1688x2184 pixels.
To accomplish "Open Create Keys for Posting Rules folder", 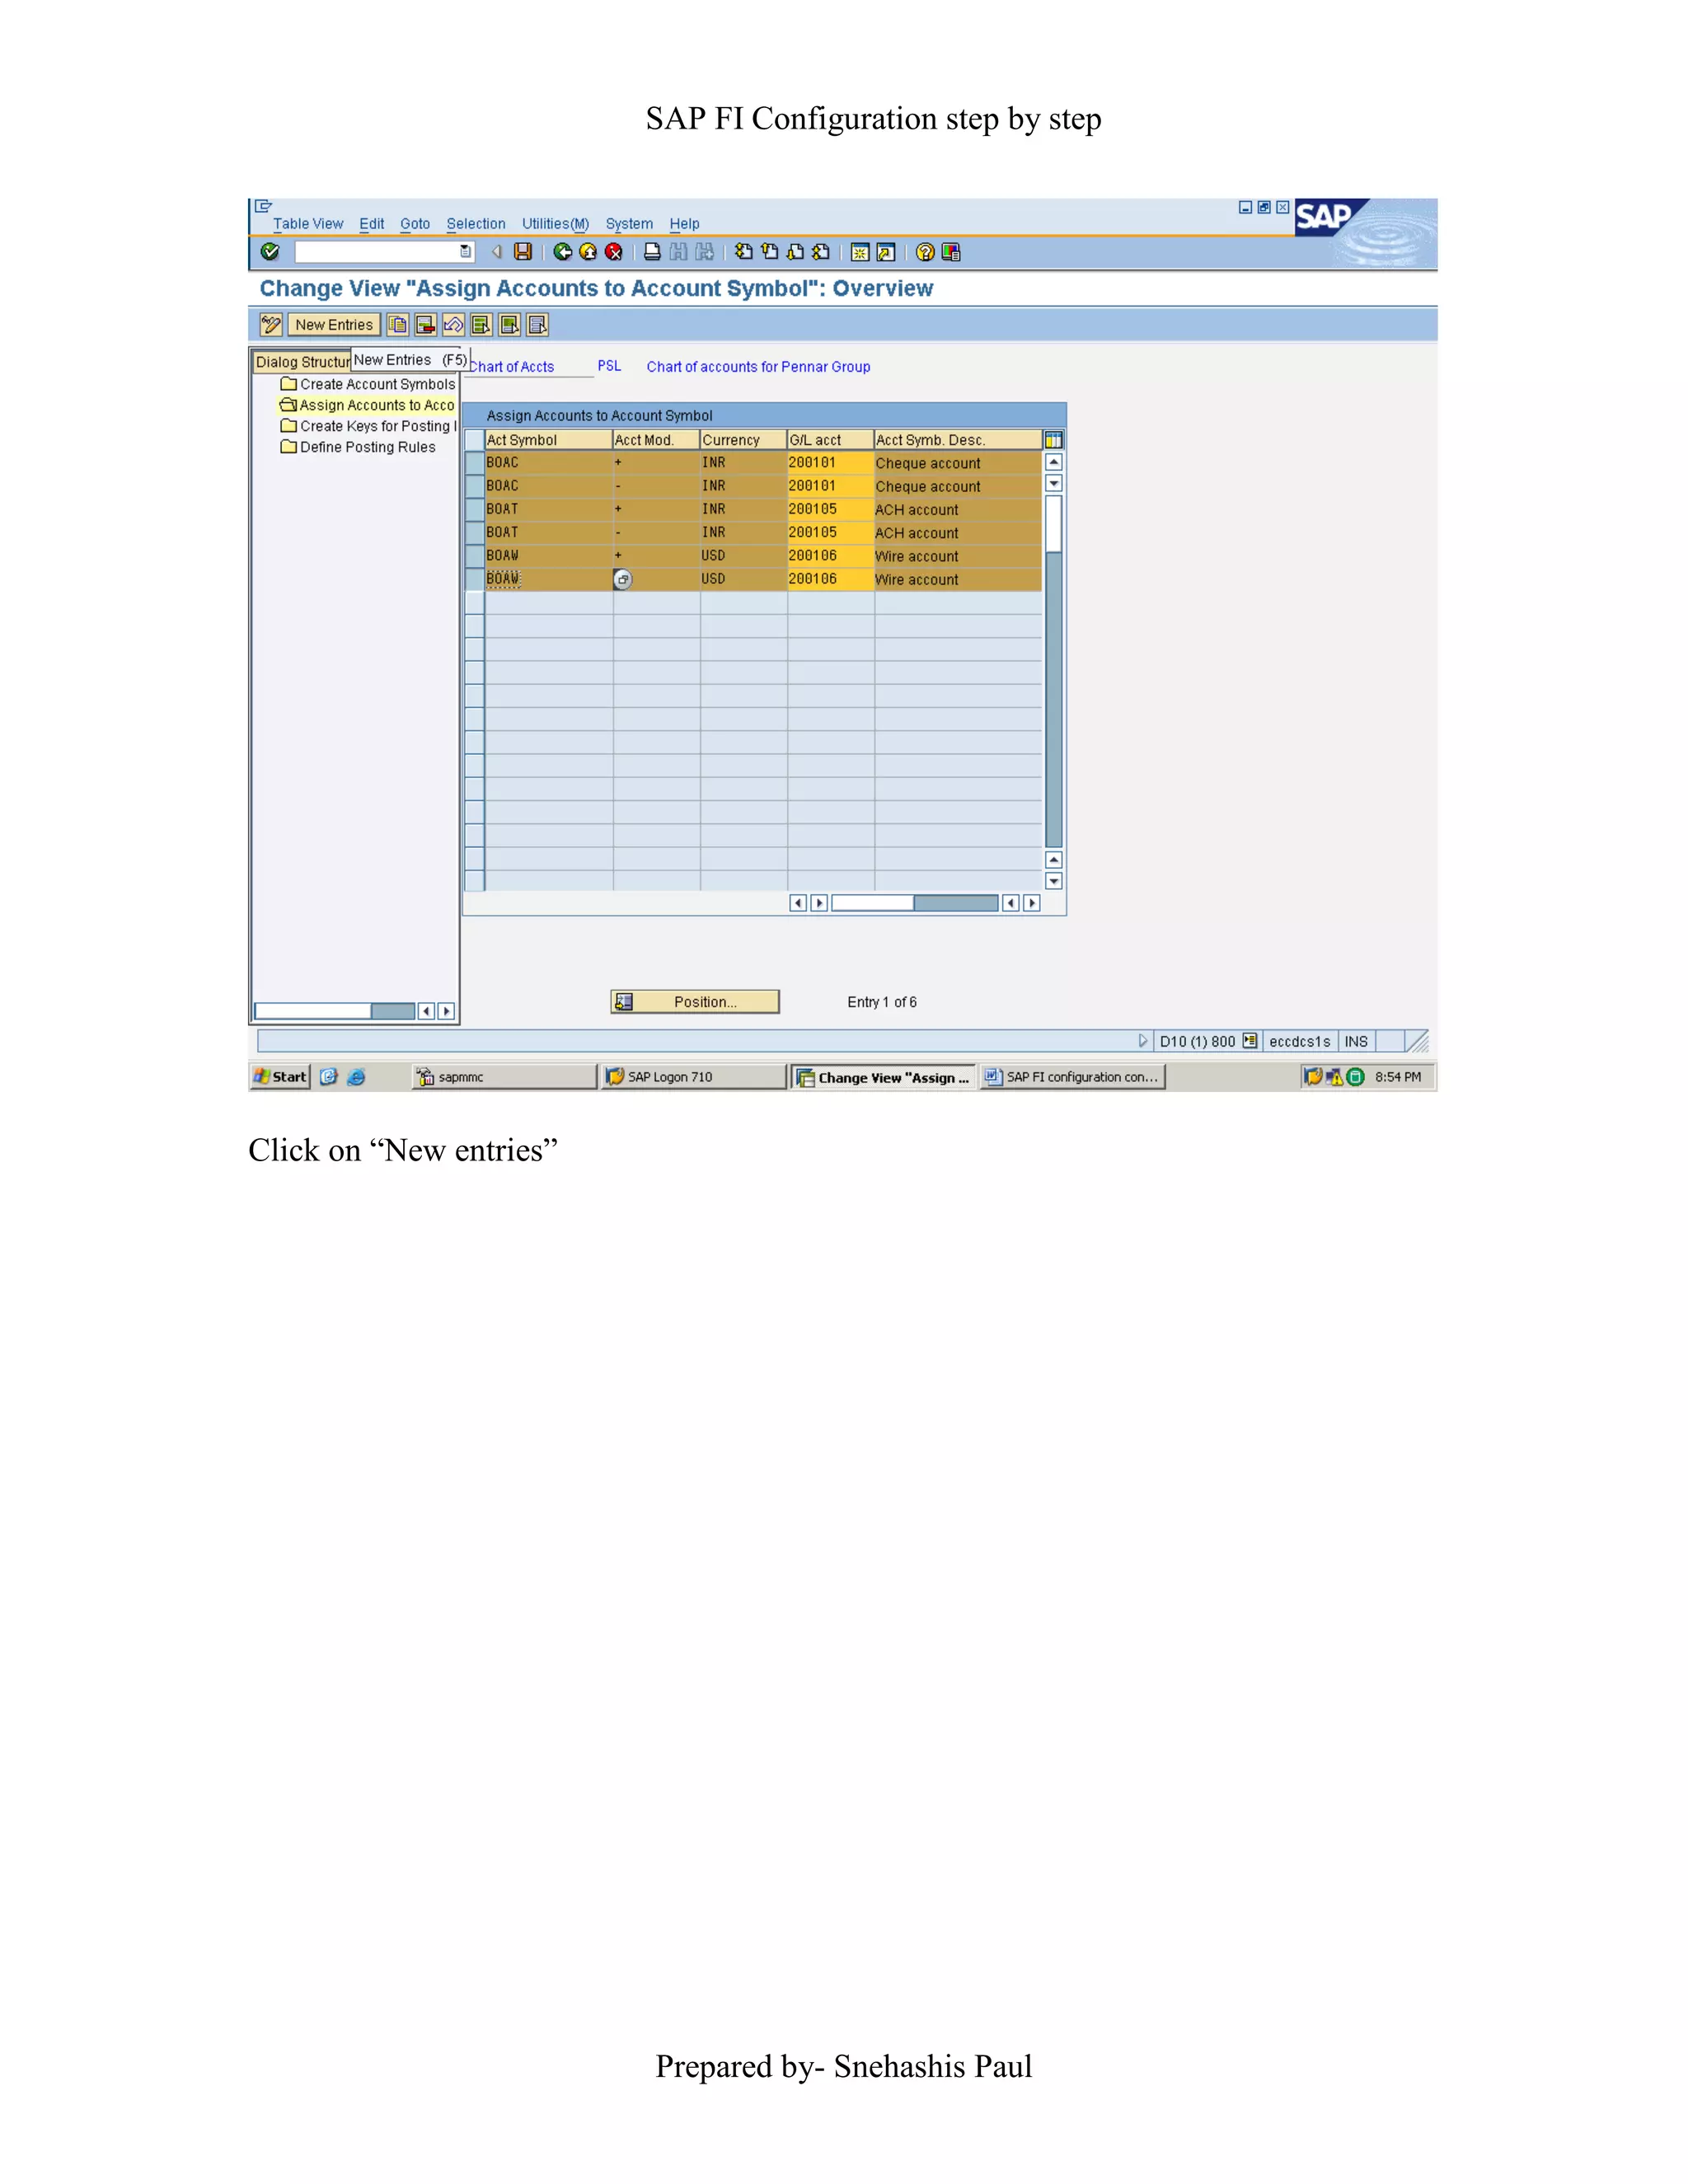I will click(368, 426).
